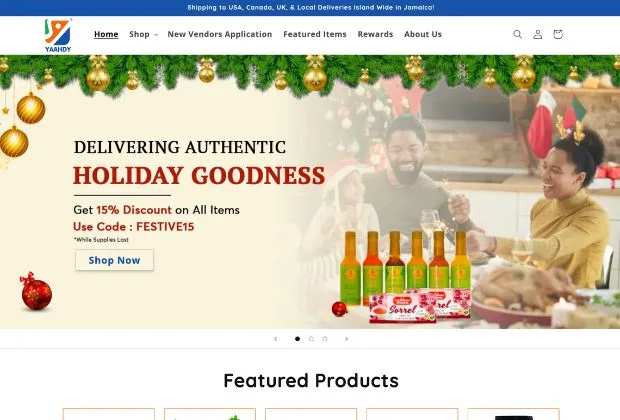Viewport: 620px width, 420px height.
Task: Select the third slideshow dot
Action: (325, 339)
